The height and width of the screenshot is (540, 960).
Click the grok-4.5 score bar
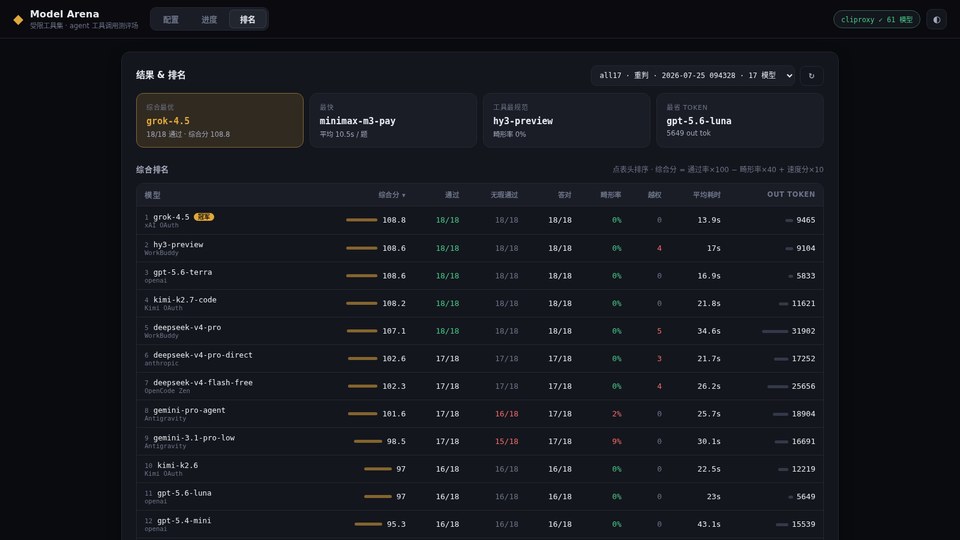tap(362, 220)
